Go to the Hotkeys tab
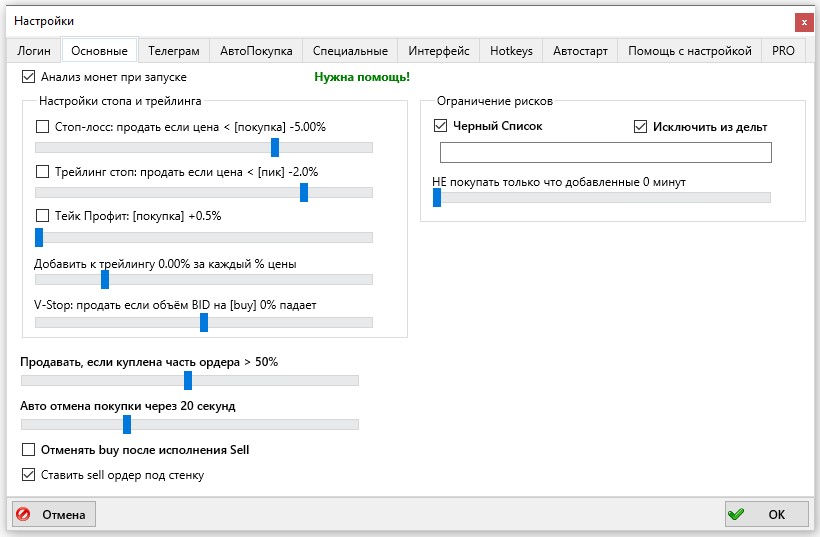The width and height of the screenshot is (820, 537). pos(511,51)
